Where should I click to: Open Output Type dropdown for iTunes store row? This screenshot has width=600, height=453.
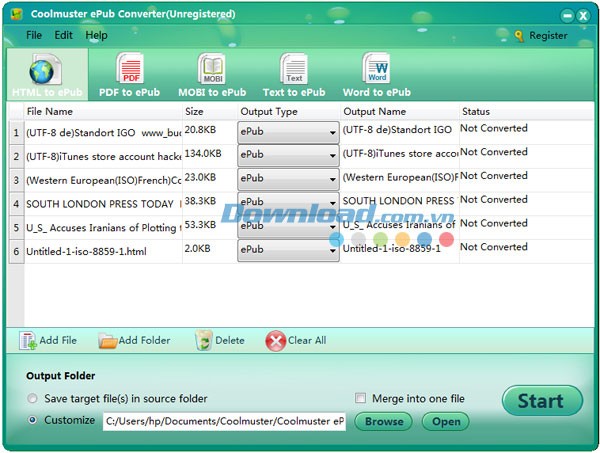click(288, 156)
